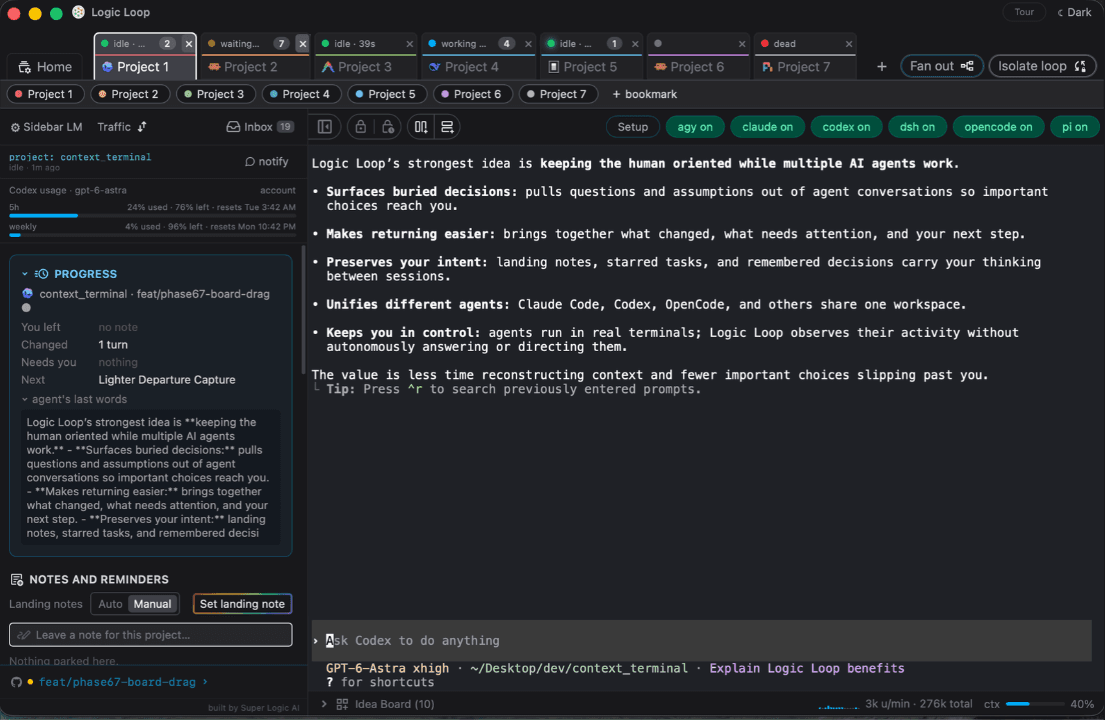Click the notify button

266,161
